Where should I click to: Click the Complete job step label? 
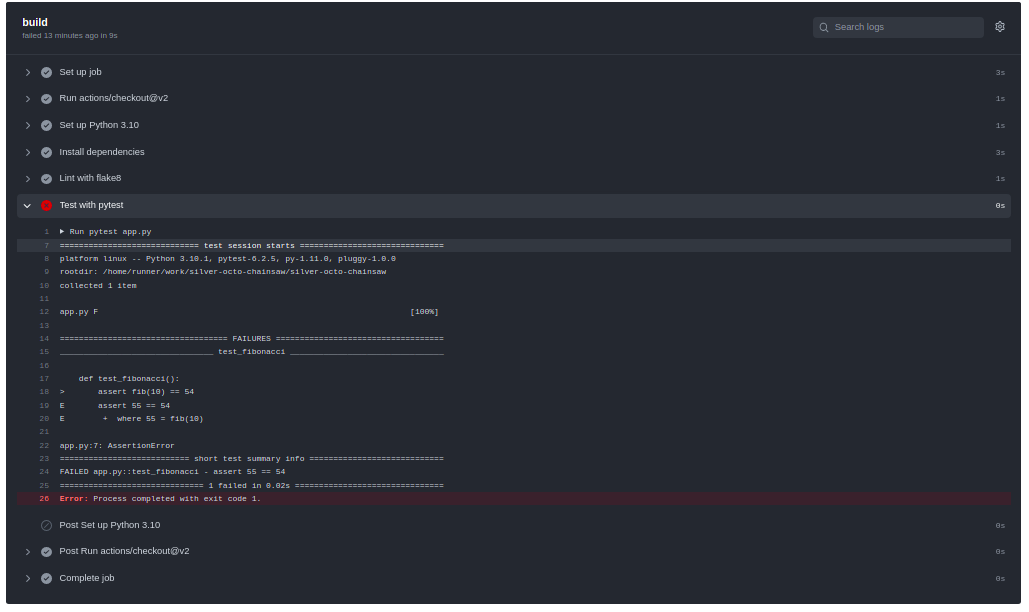(87, 578)
